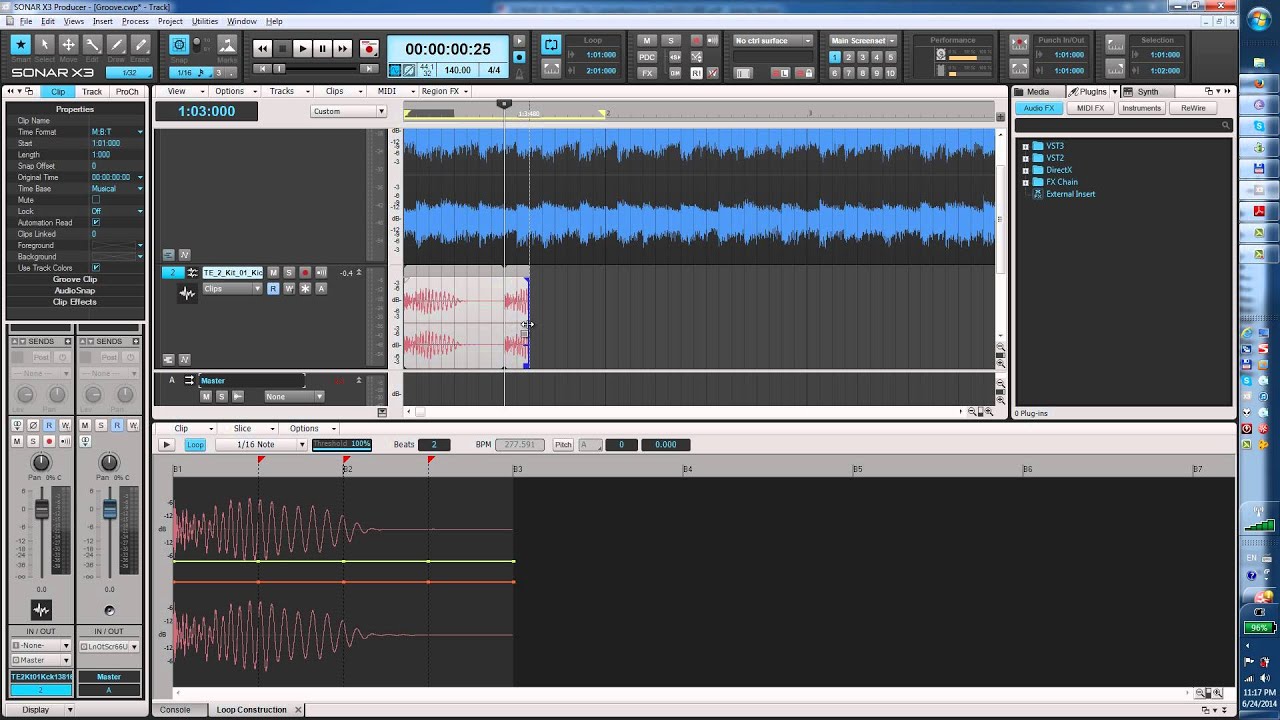
Task: Pick the Edit tool
Action: (x=92, y=45)
